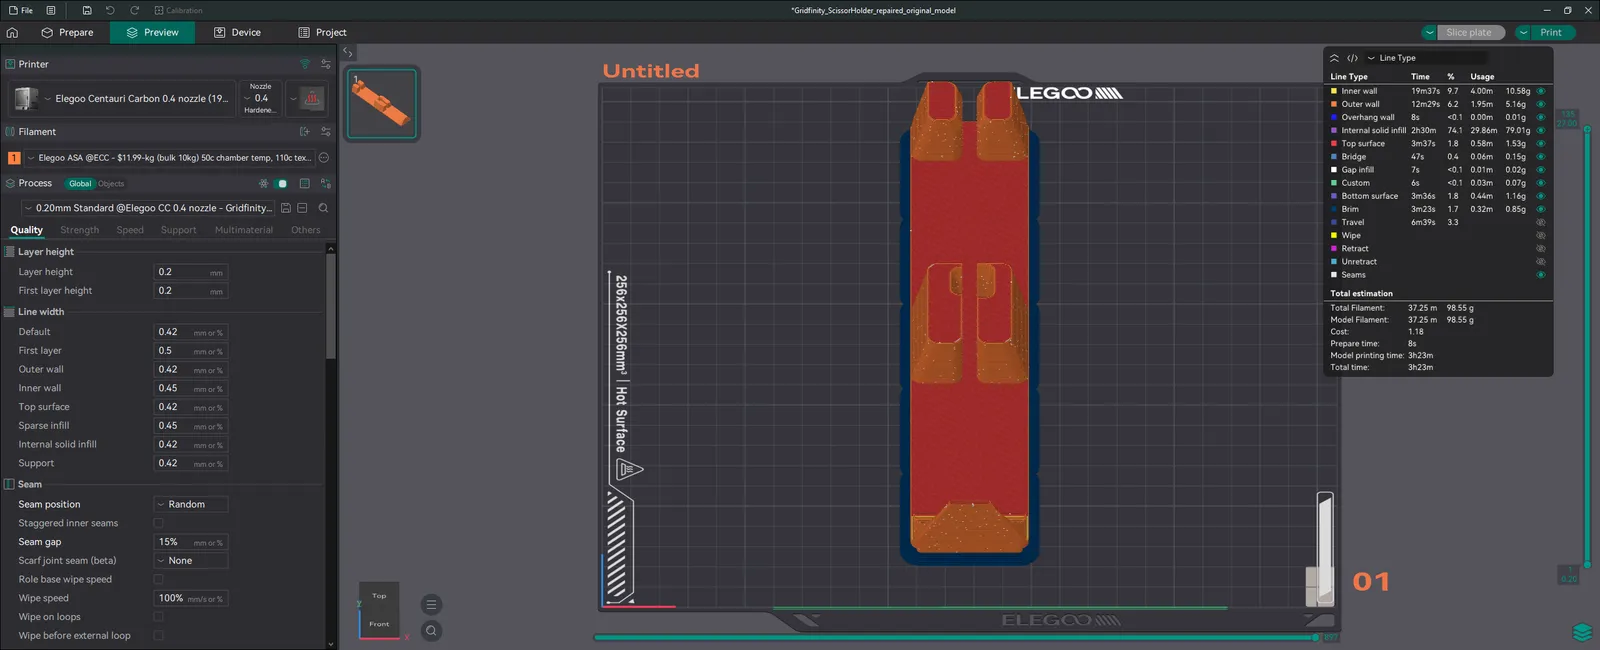Select the Objects process mode

point(111,183)
